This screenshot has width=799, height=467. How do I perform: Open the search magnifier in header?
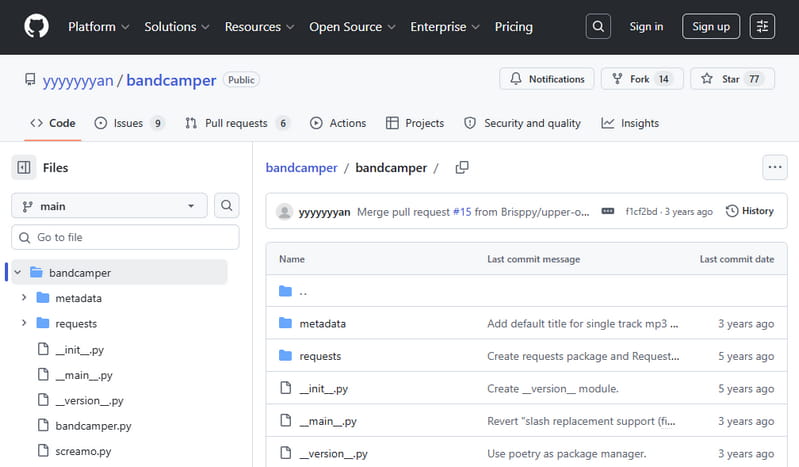pyautogui.click(x=598, y=26)
